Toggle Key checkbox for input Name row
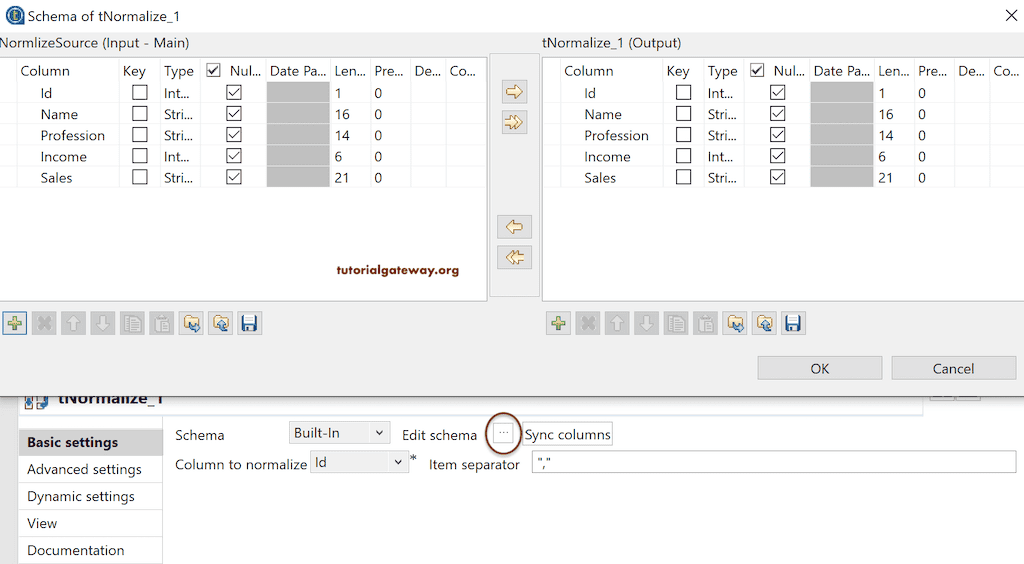Screen dimensions: 1024x564 pyautogui.click(x=140, y=114)
